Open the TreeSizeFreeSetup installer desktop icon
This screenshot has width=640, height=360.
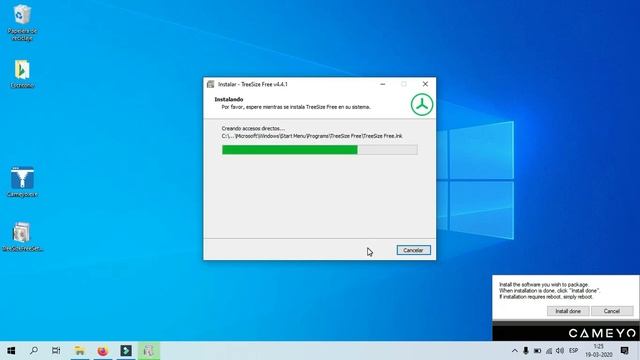tap(22, 236)
